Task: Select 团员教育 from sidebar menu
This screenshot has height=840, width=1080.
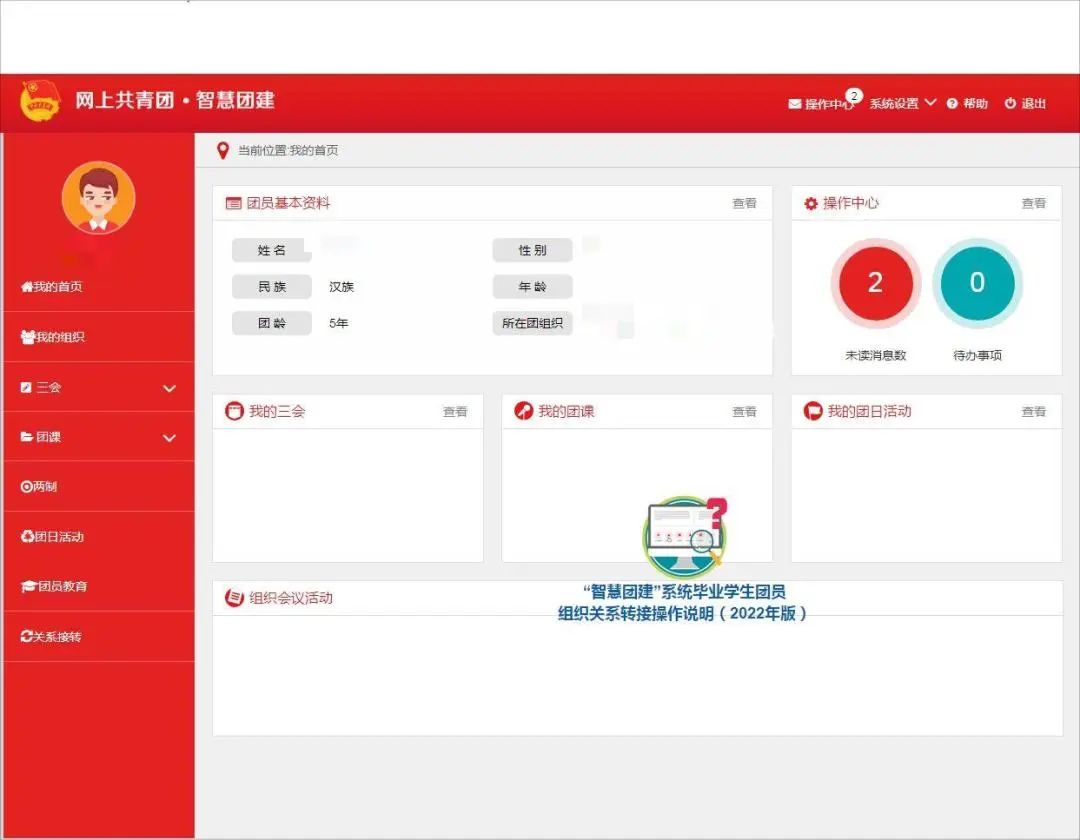Action: (x=55, y=587)
